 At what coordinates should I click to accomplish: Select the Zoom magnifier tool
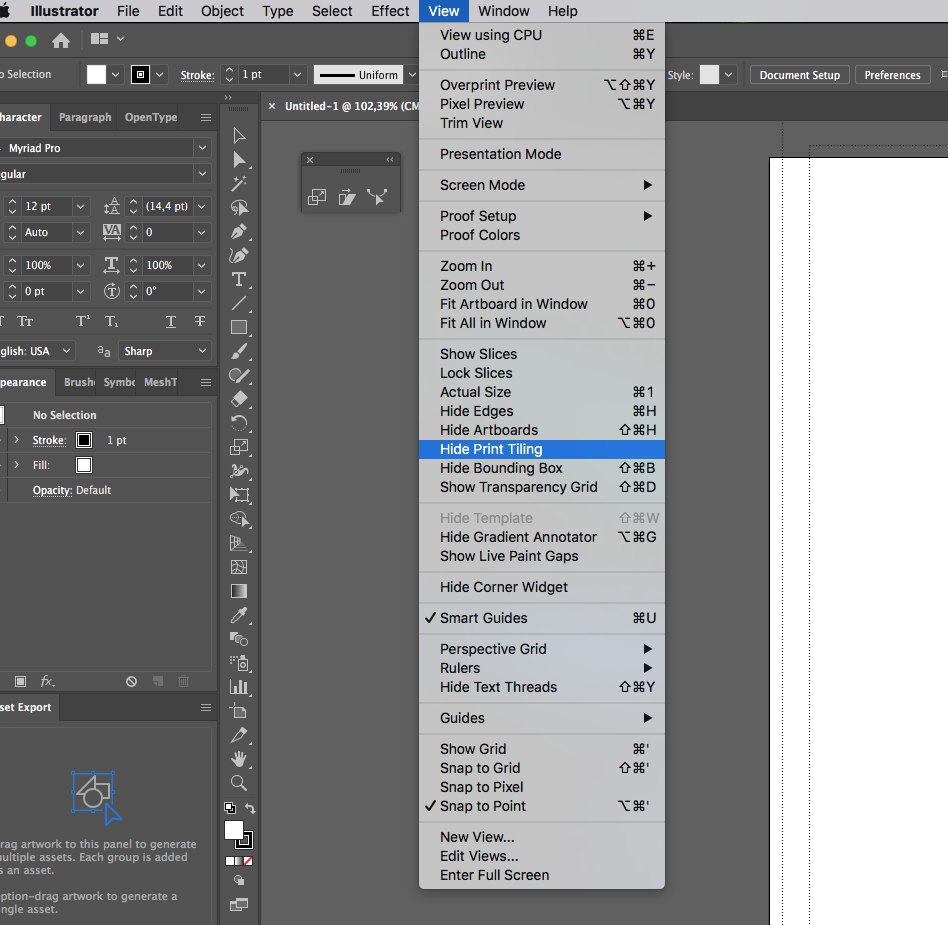click(239, 783)
